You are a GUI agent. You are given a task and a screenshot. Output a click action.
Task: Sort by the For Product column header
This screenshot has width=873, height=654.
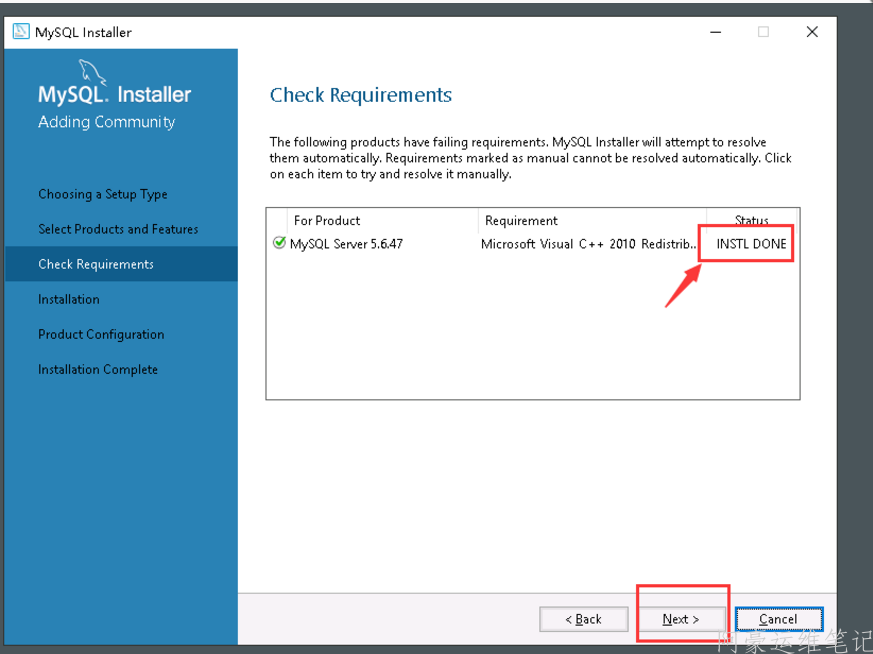327,220
